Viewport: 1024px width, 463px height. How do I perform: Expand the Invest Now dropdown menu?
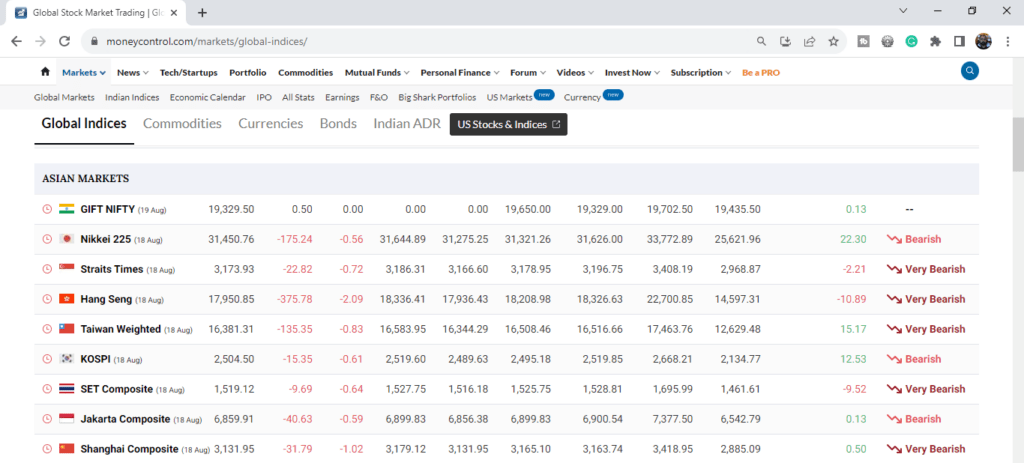[632, 72]
